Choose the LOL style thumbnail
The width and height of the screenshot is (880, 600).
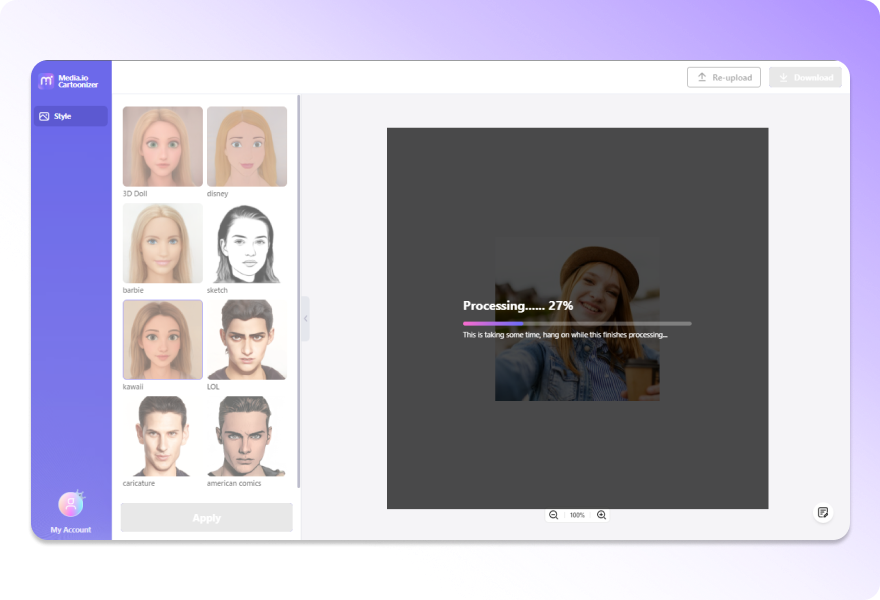(x=247, y=340)
